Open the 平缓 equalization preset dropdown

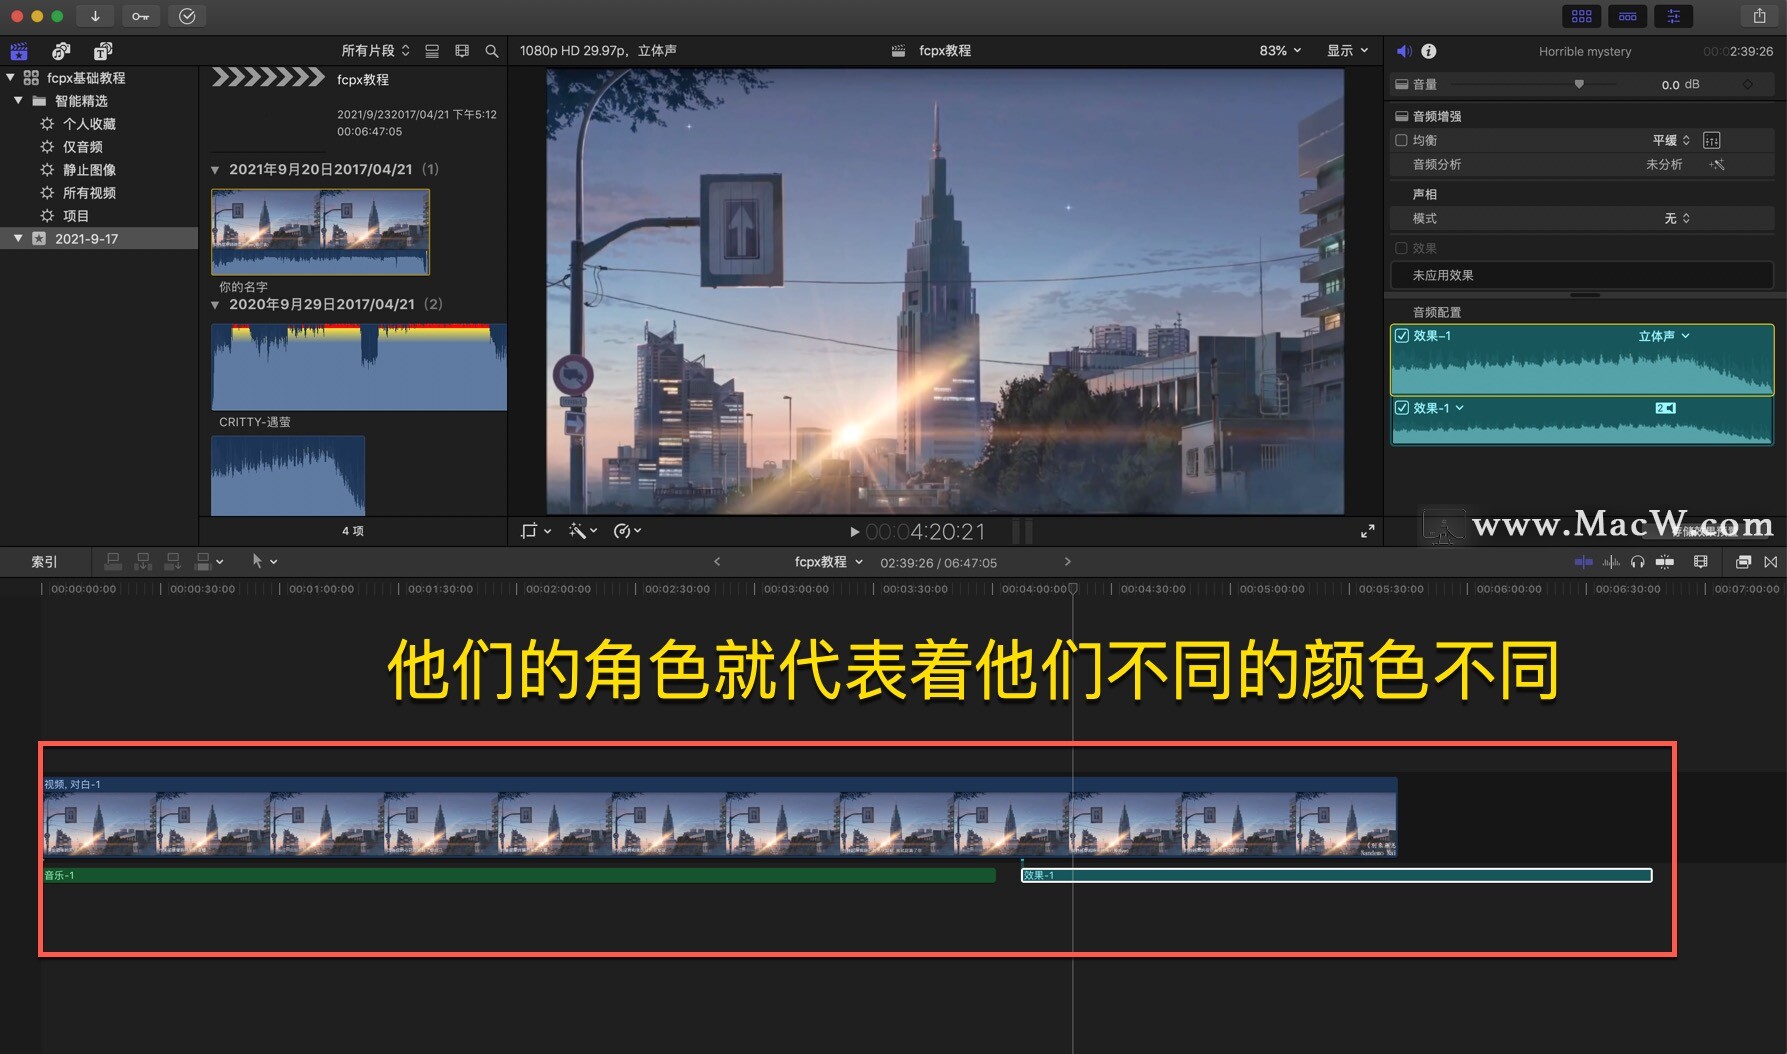(x=1671, y=140)
